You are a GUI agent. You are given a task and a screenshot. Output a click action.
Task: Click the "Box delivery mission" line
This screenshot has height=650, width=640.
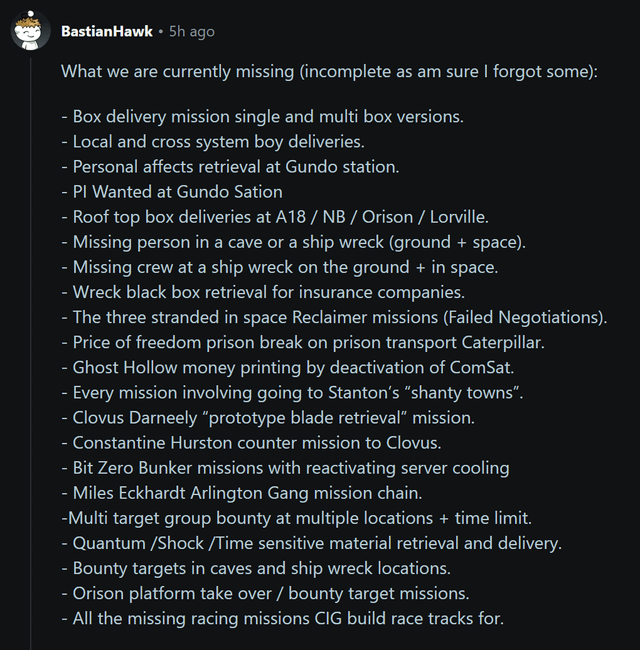point(262,116)
